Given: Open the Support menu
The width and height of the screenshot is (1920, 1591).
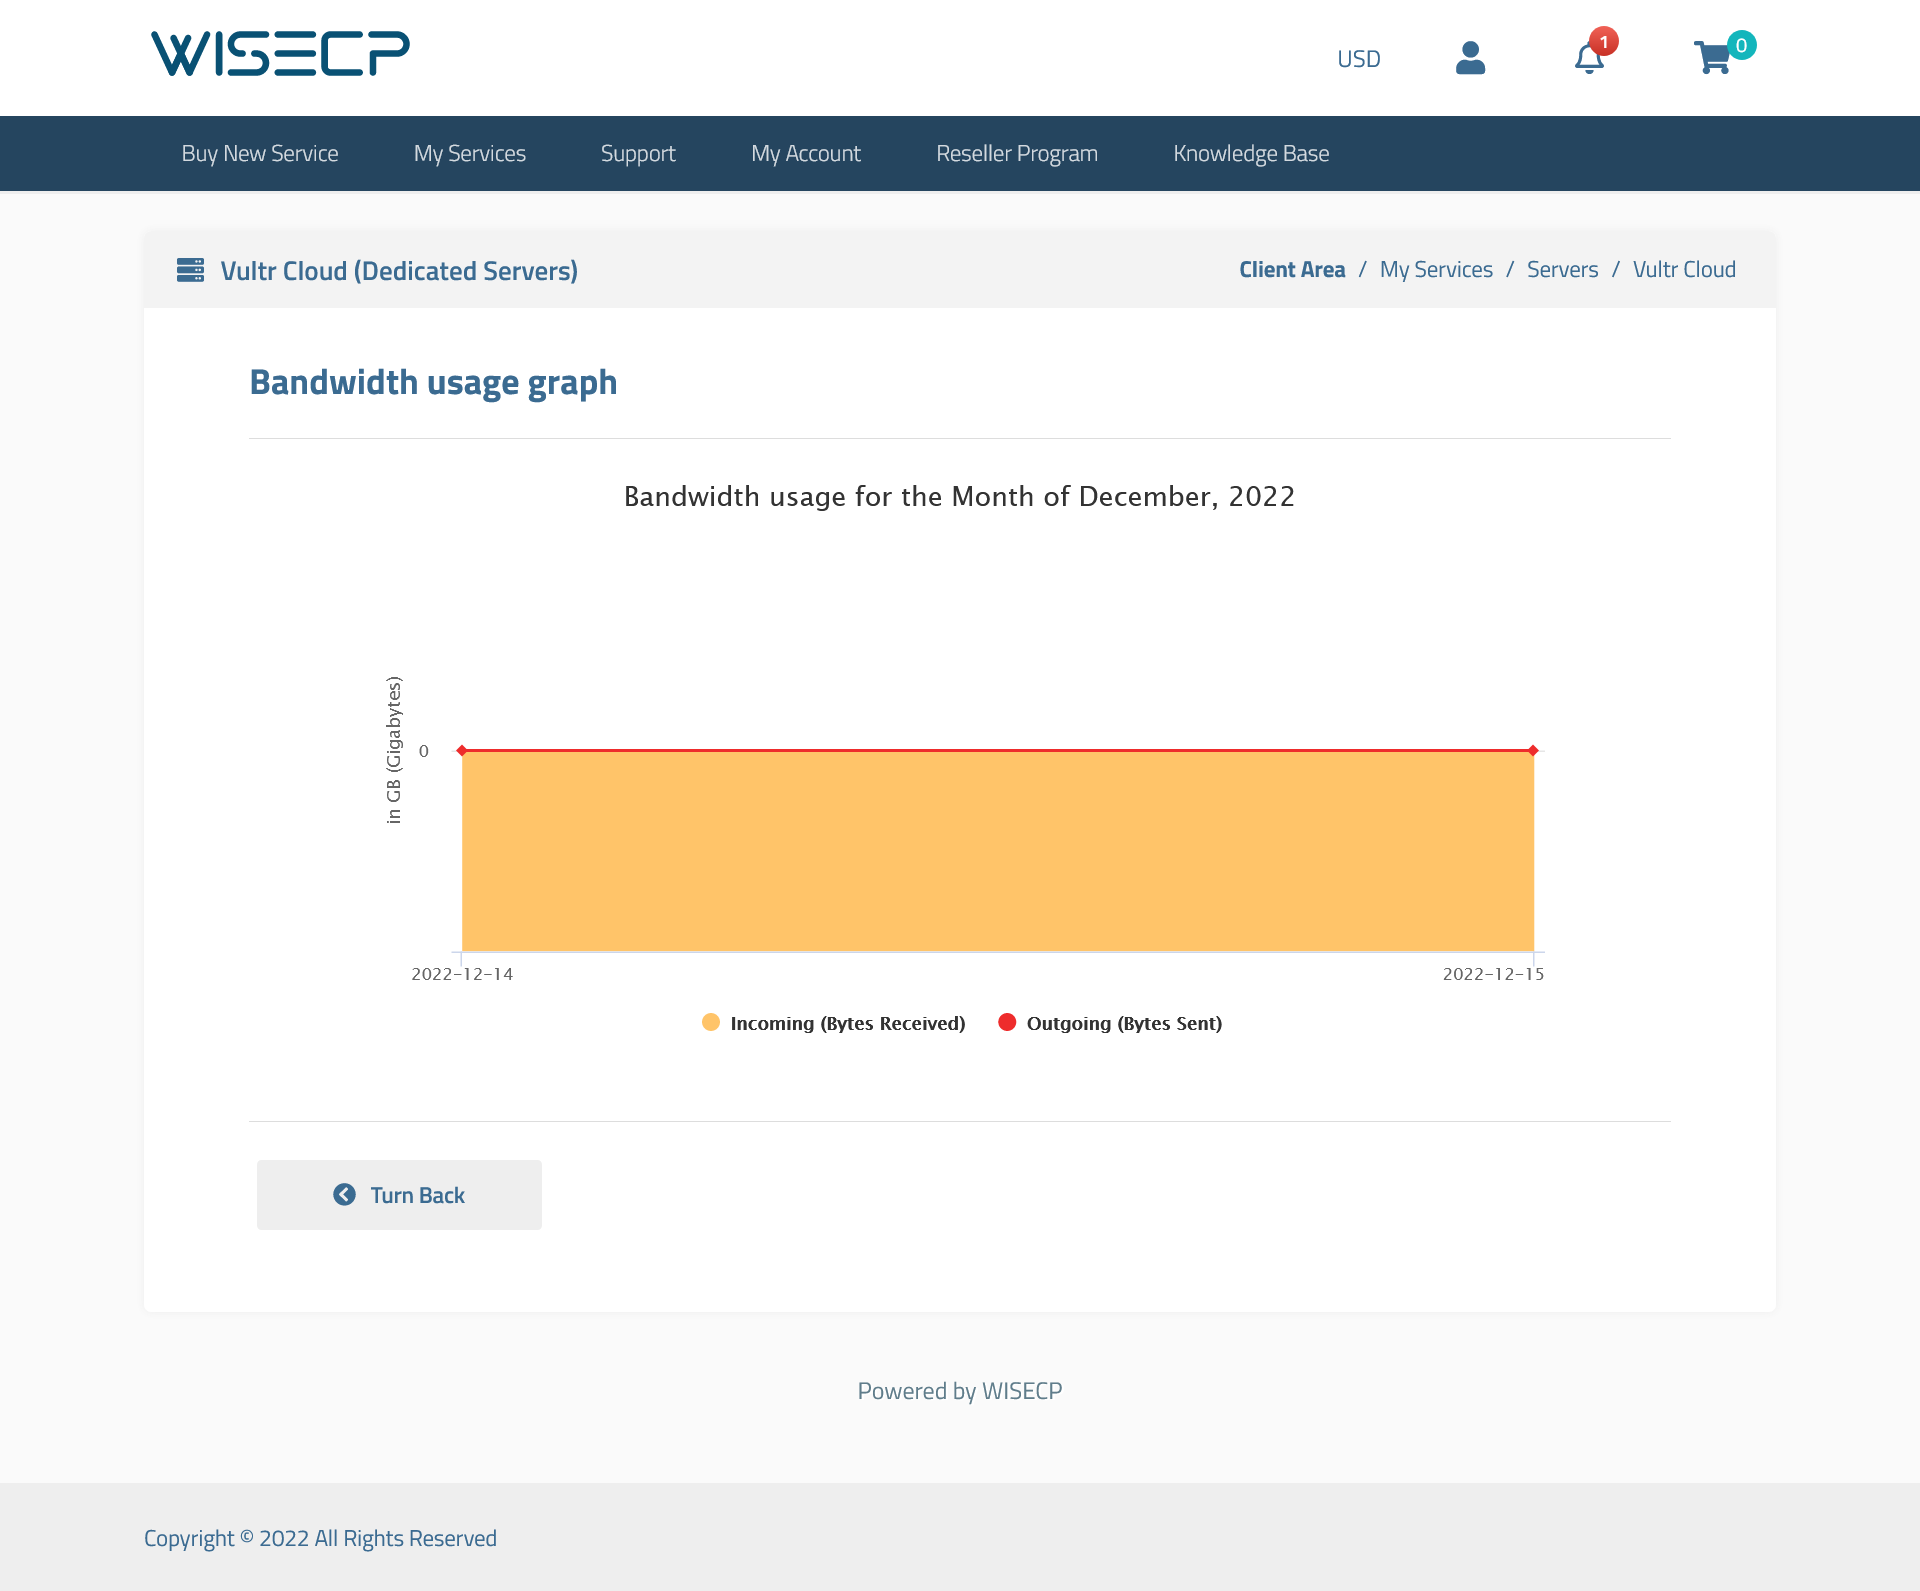Looking at the screenshot, I should click(638, 153).
